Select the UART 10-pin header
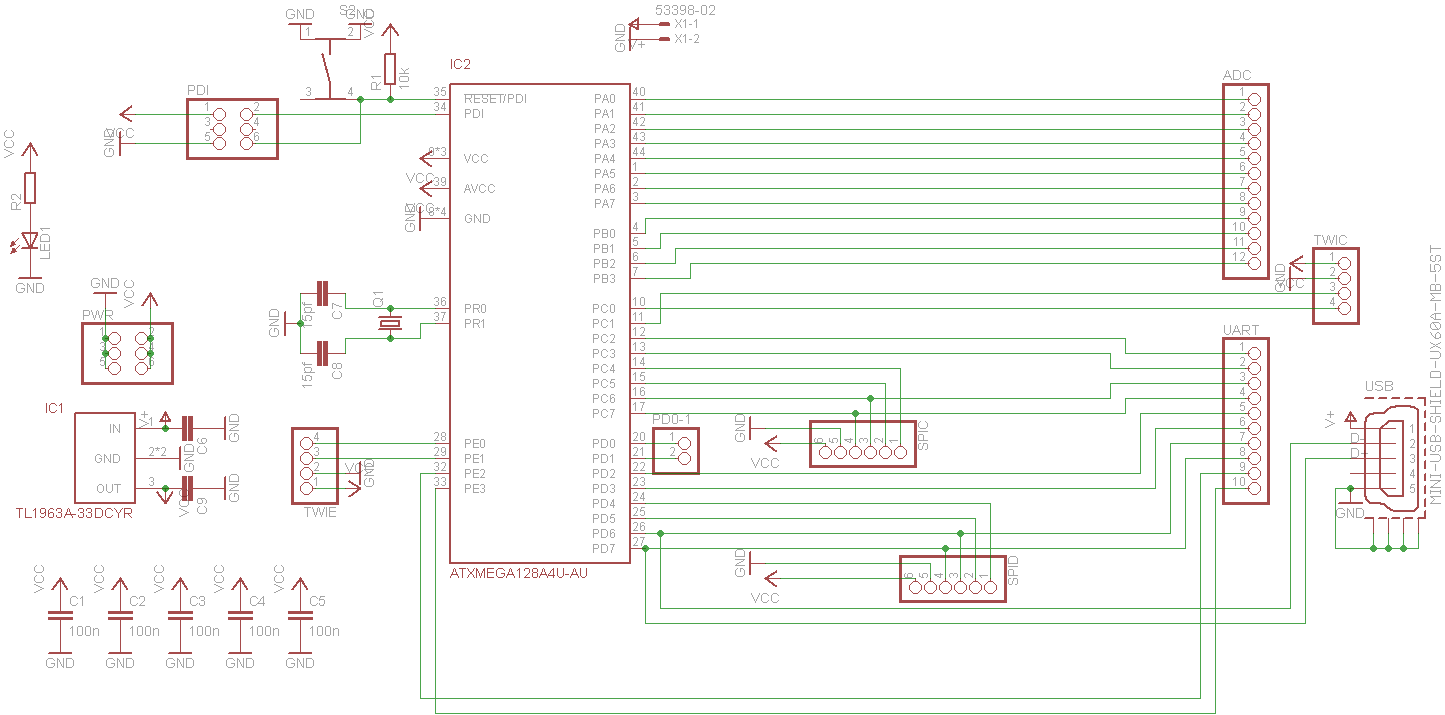 pyautogui.click(x=1246, y=421)
